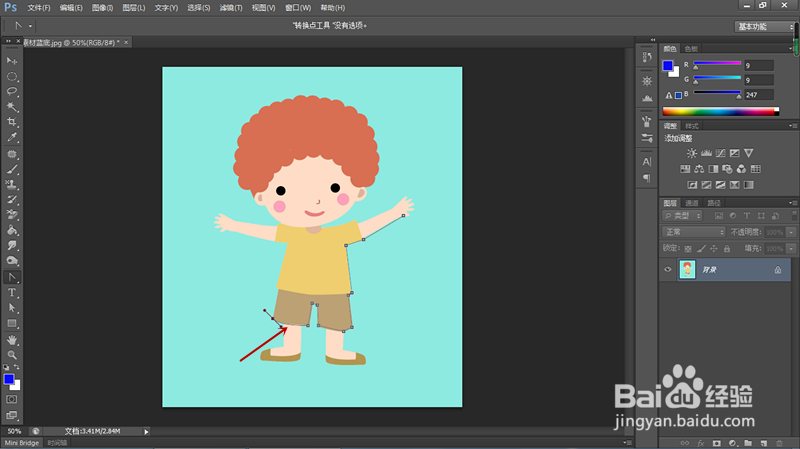Toggle lock all padlock icon
Screen dimensions: 800x449
tap(727, 248)
